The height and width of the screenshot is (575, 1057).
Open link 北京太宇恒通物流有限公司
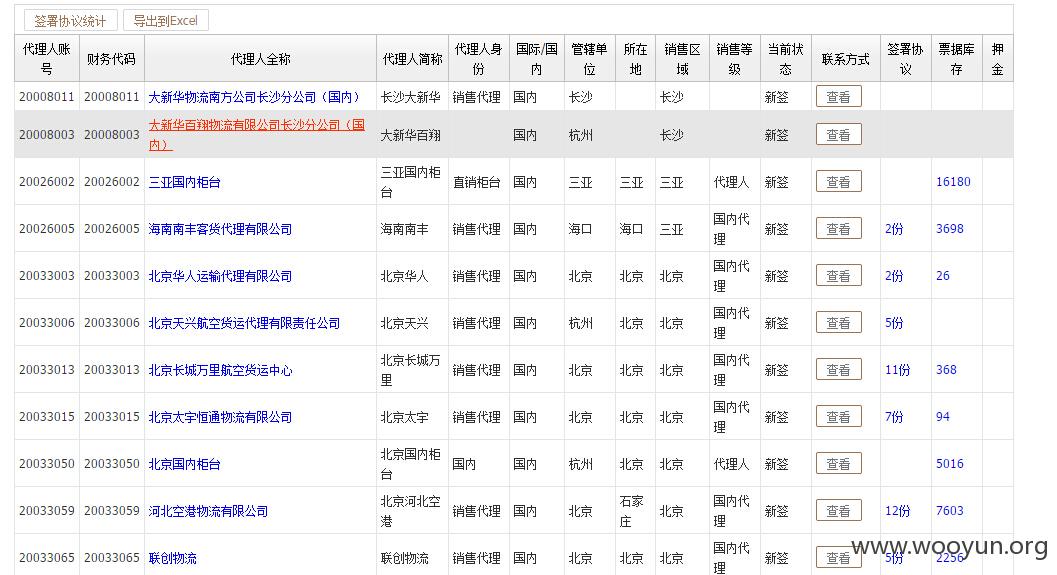pyautogui.click(x=220, y=417)
